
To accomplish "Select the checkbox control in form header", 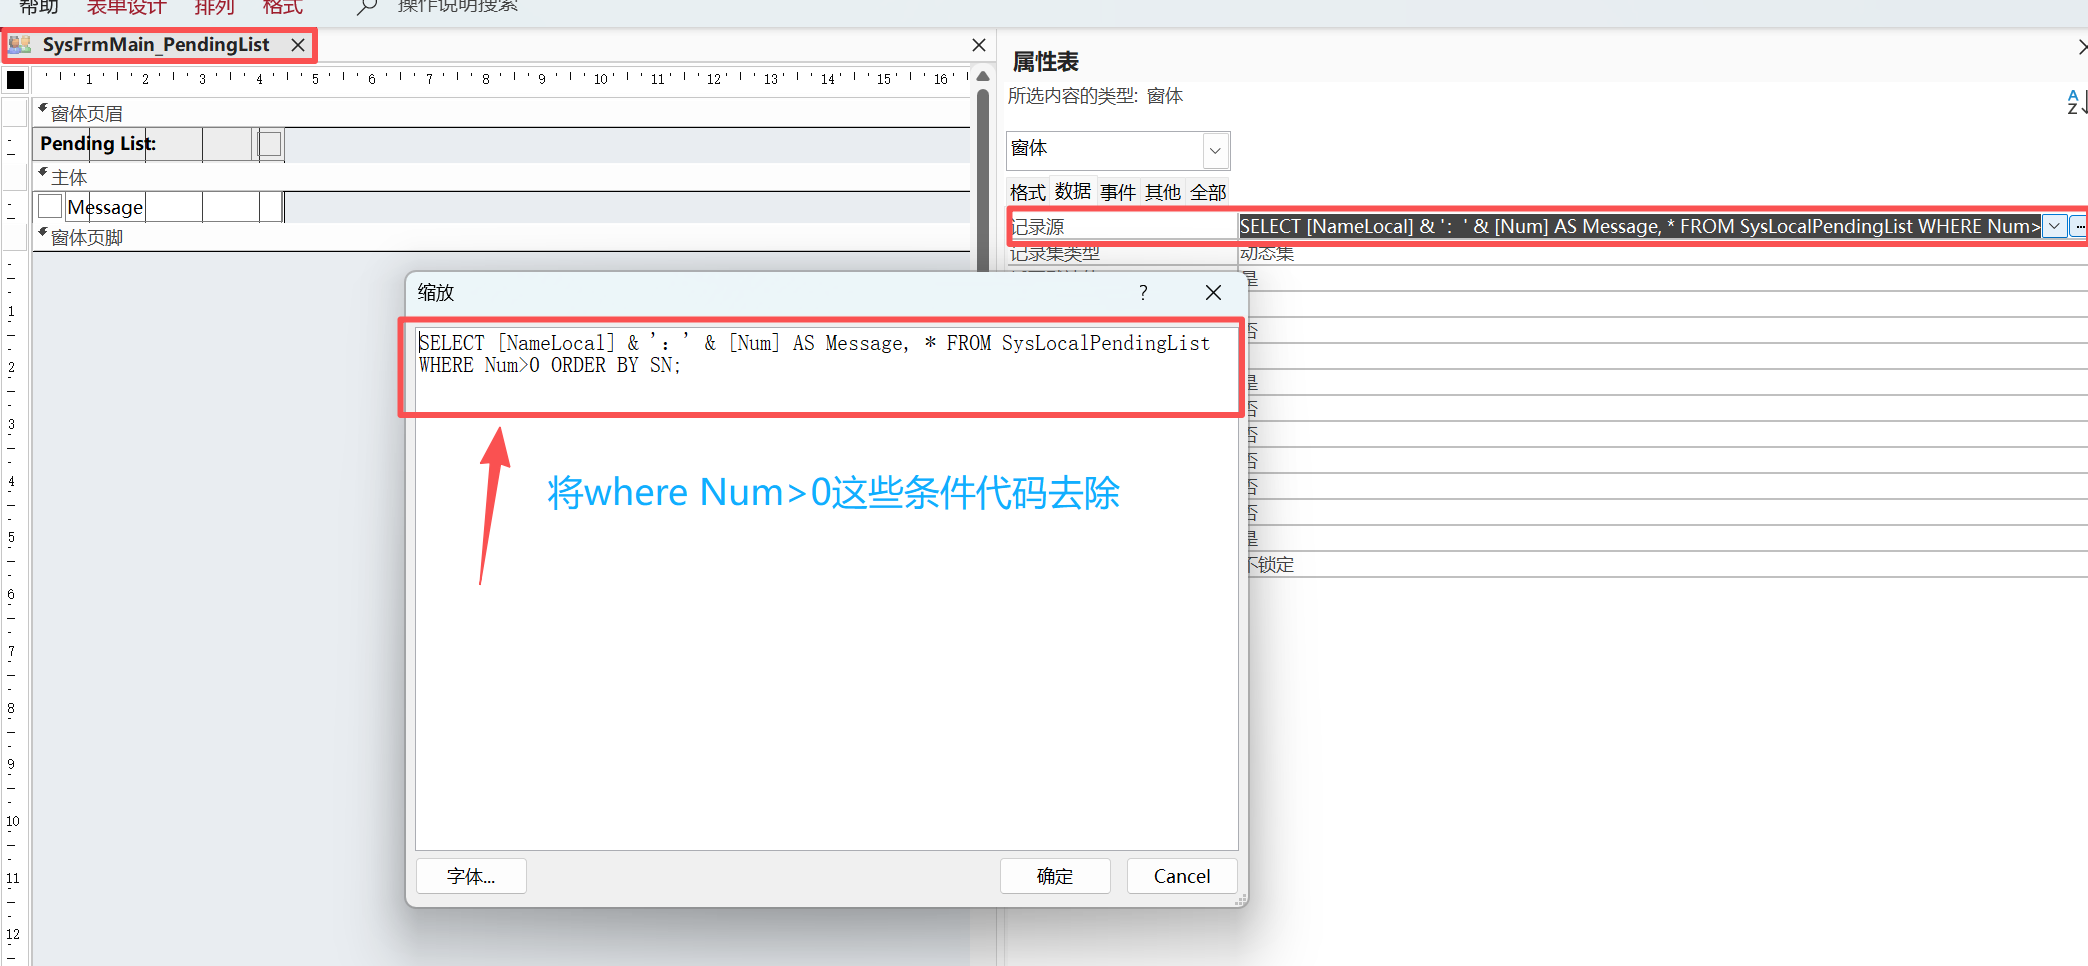I will (x=270, y=144).
